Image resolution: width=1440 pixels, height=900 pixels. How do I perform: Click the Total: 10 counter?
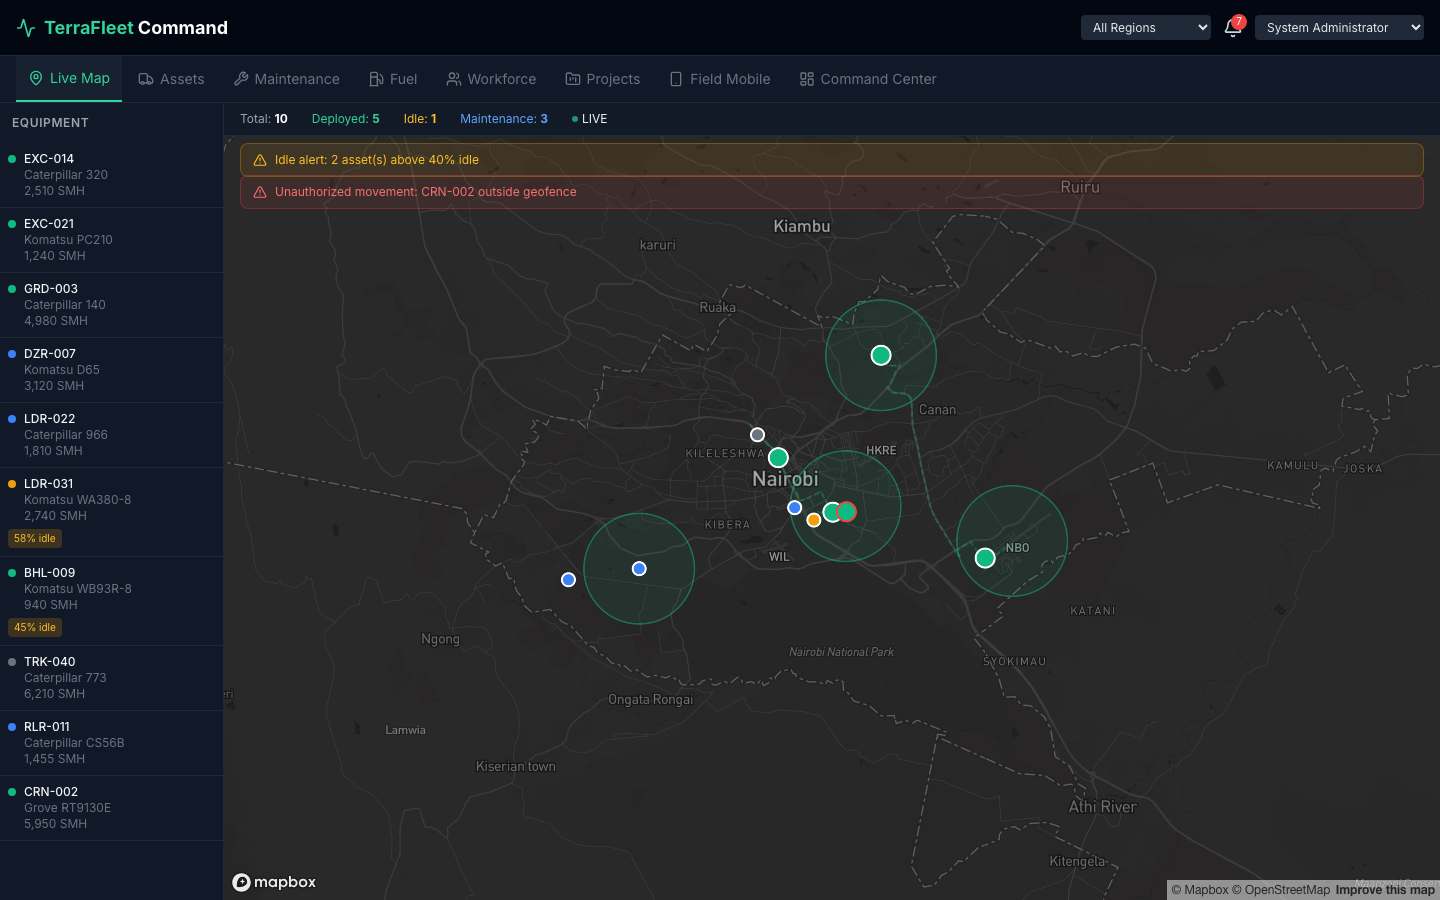[264, 119]
